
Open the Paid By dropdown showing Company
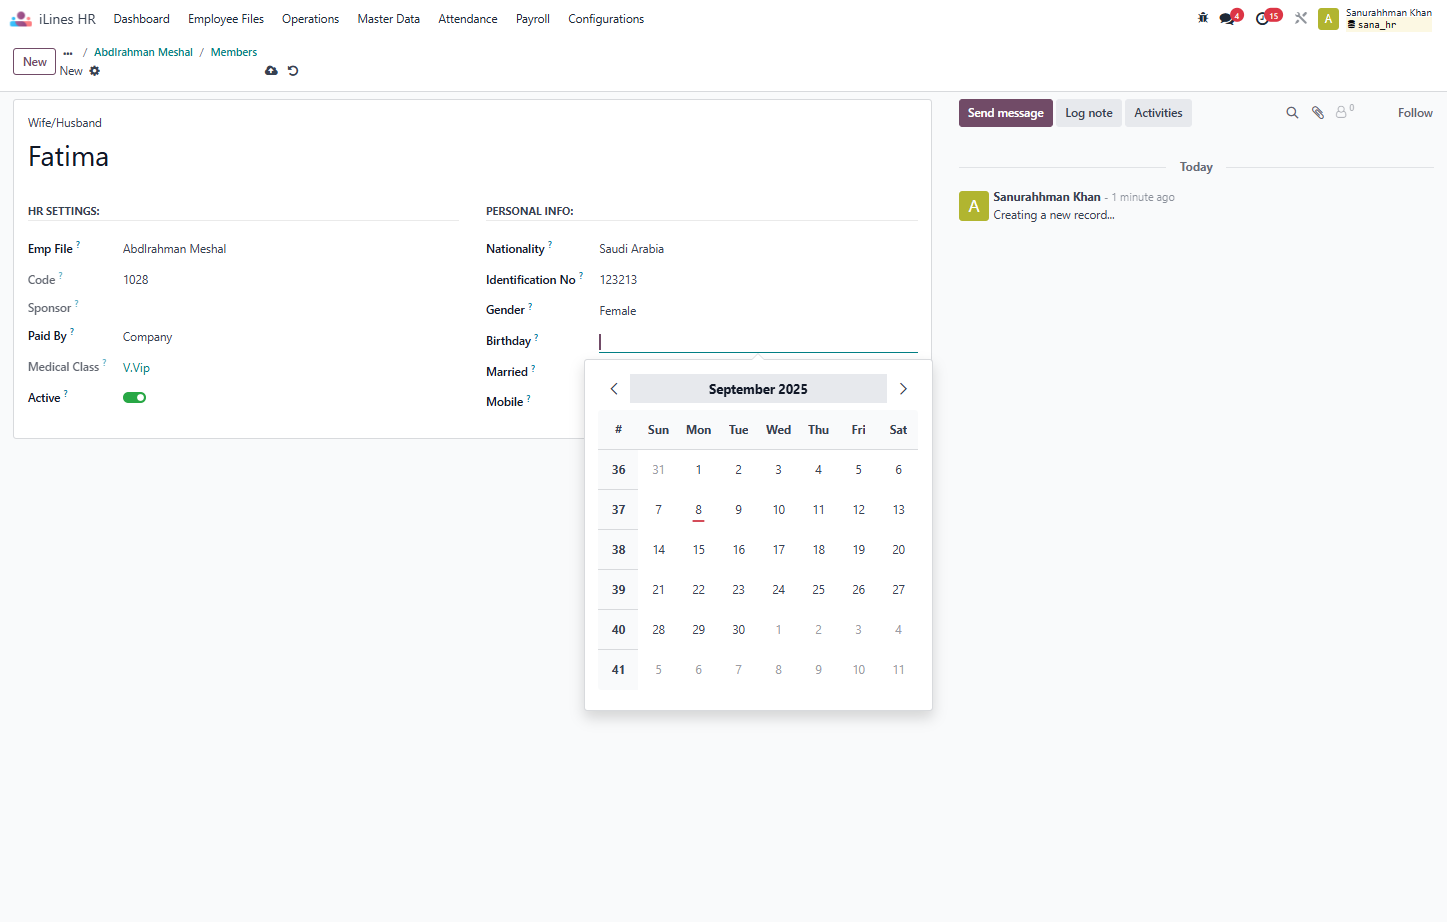tap(290, 337)
